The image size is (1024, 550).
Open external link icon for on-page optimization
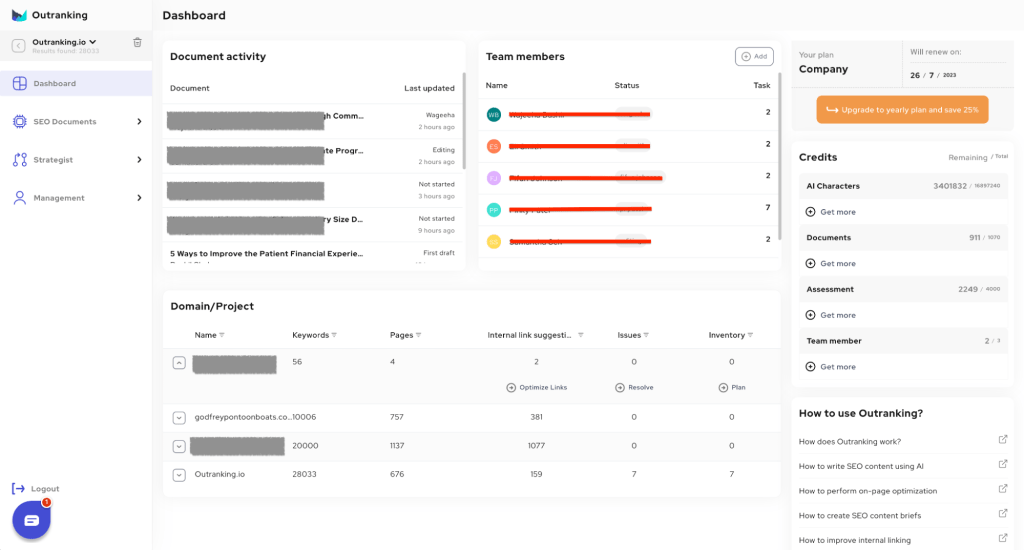pyautogui.click(x=1002, y=489)
